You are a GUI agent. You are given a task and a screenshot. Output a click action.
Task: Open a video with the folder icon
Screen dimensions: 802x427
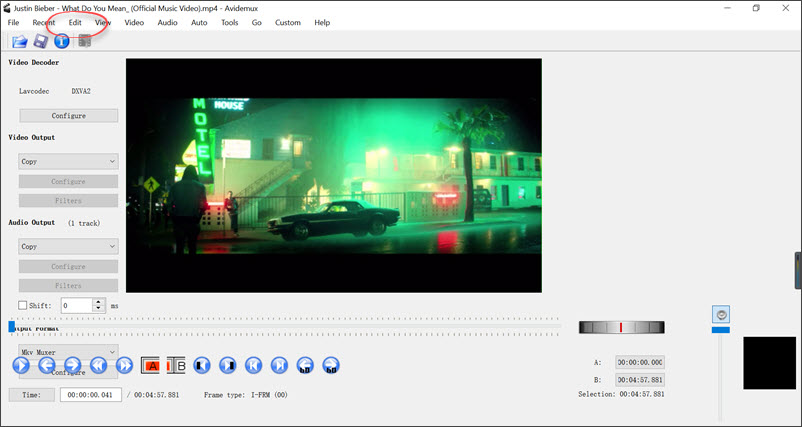19,41
